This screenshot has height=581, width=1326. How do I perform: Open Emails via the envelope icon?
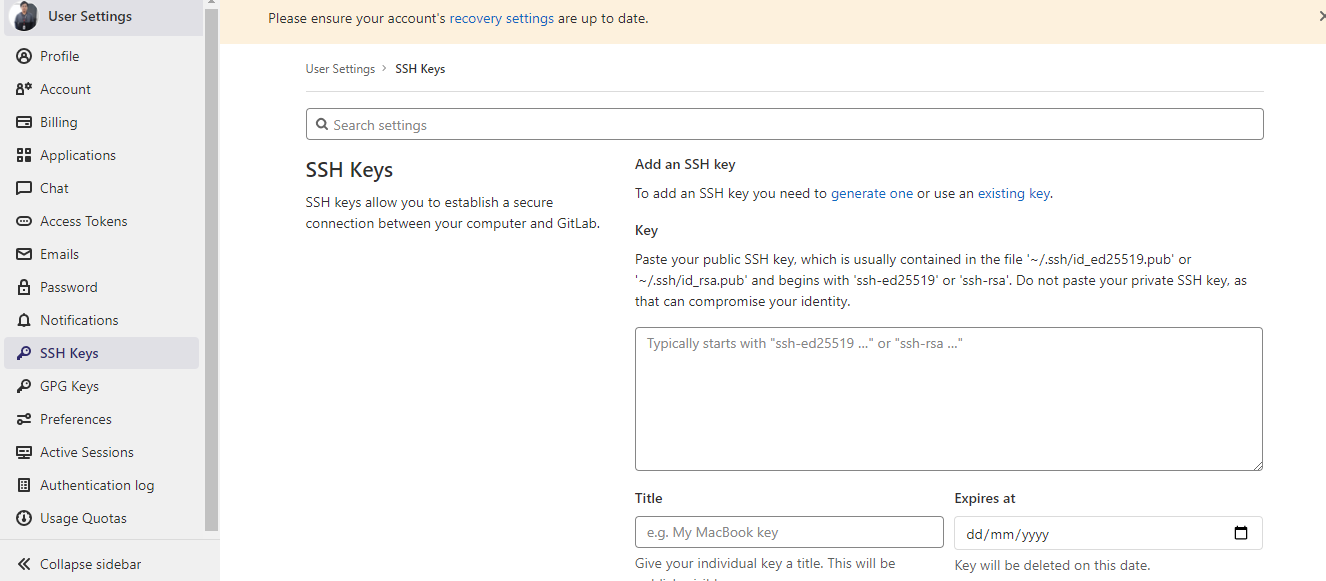coord(24,254)
